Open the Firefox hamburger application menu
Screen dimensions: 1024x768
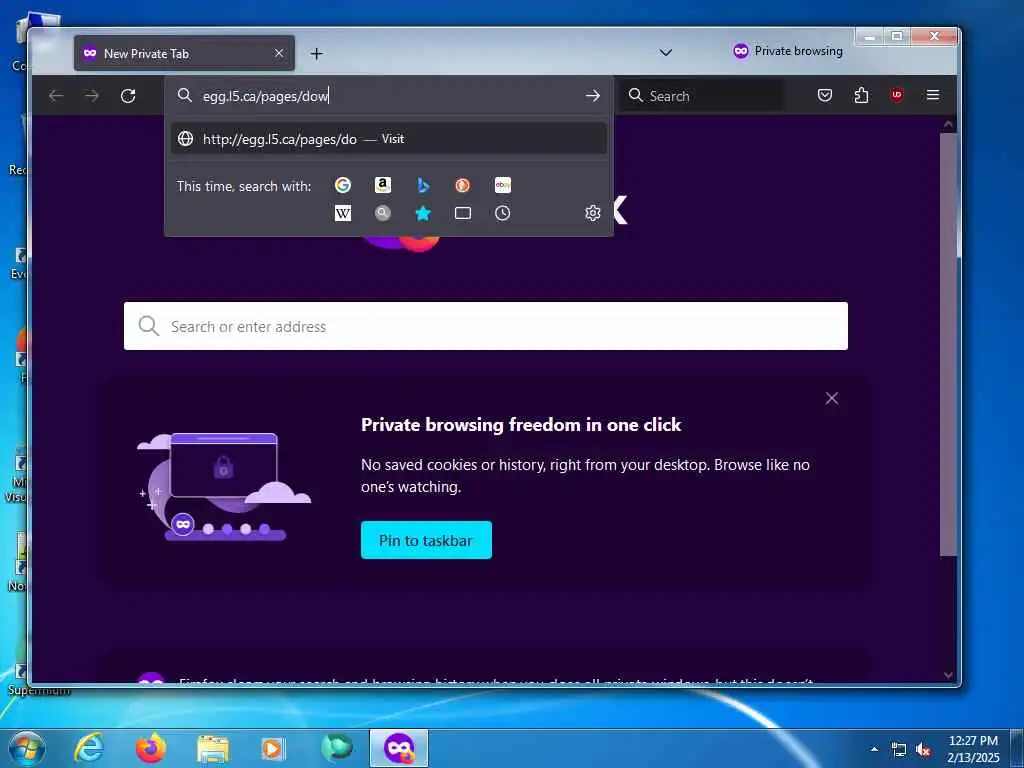(x=933, y=95)
